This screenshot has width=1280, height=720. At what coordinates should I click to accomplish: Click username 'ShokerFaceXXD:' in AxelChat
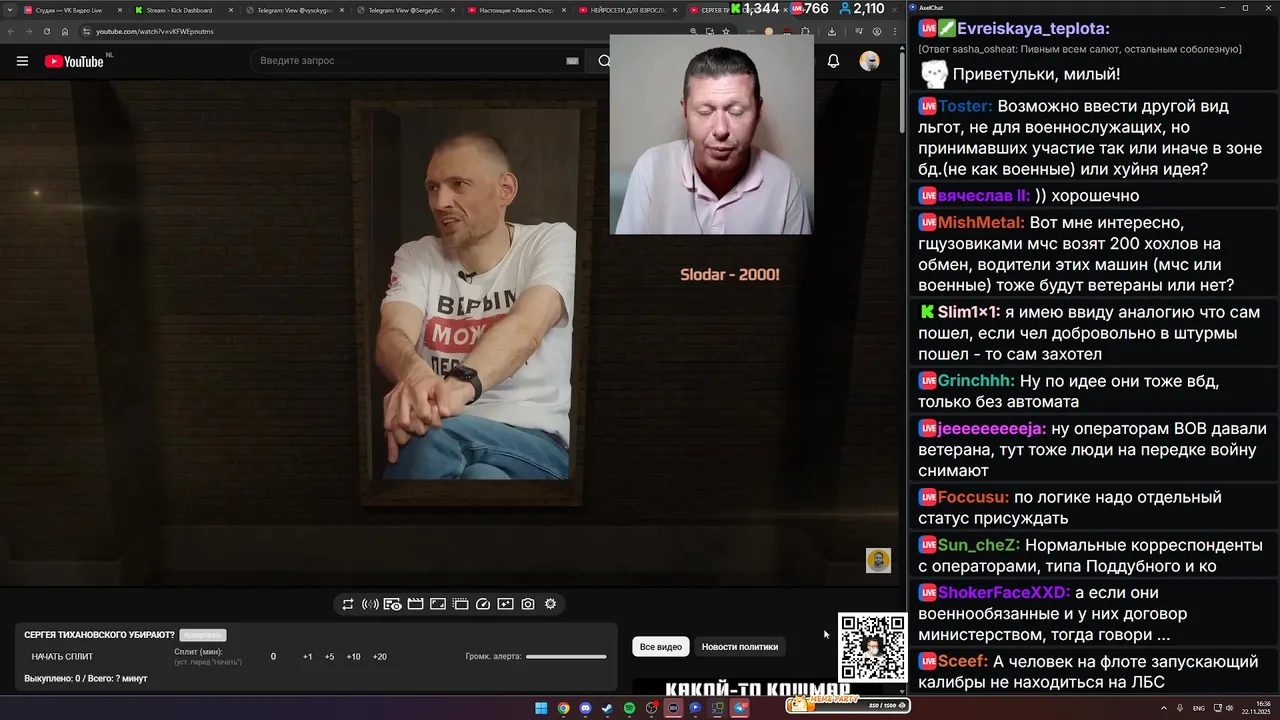pyautogui.click(x=1004, y=592)
